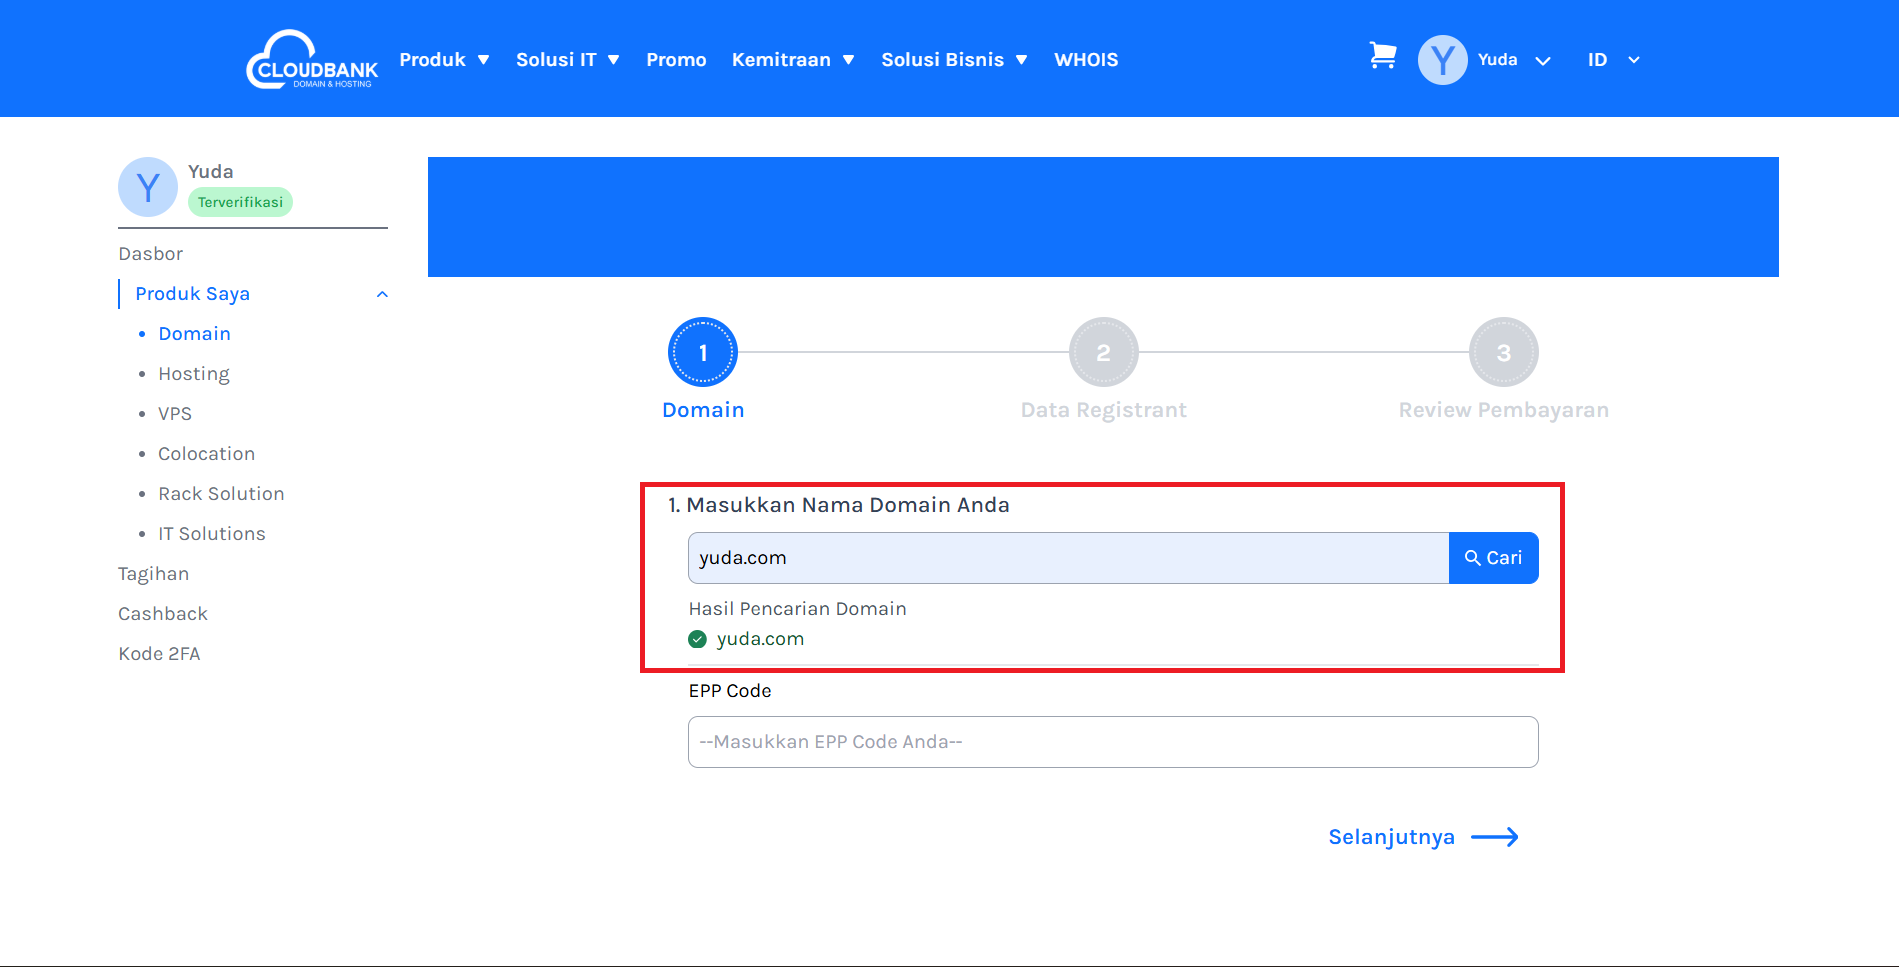Open the Solusi IT dropdown
Viewport: 1899px width, 967px height.
click(567, 60)
